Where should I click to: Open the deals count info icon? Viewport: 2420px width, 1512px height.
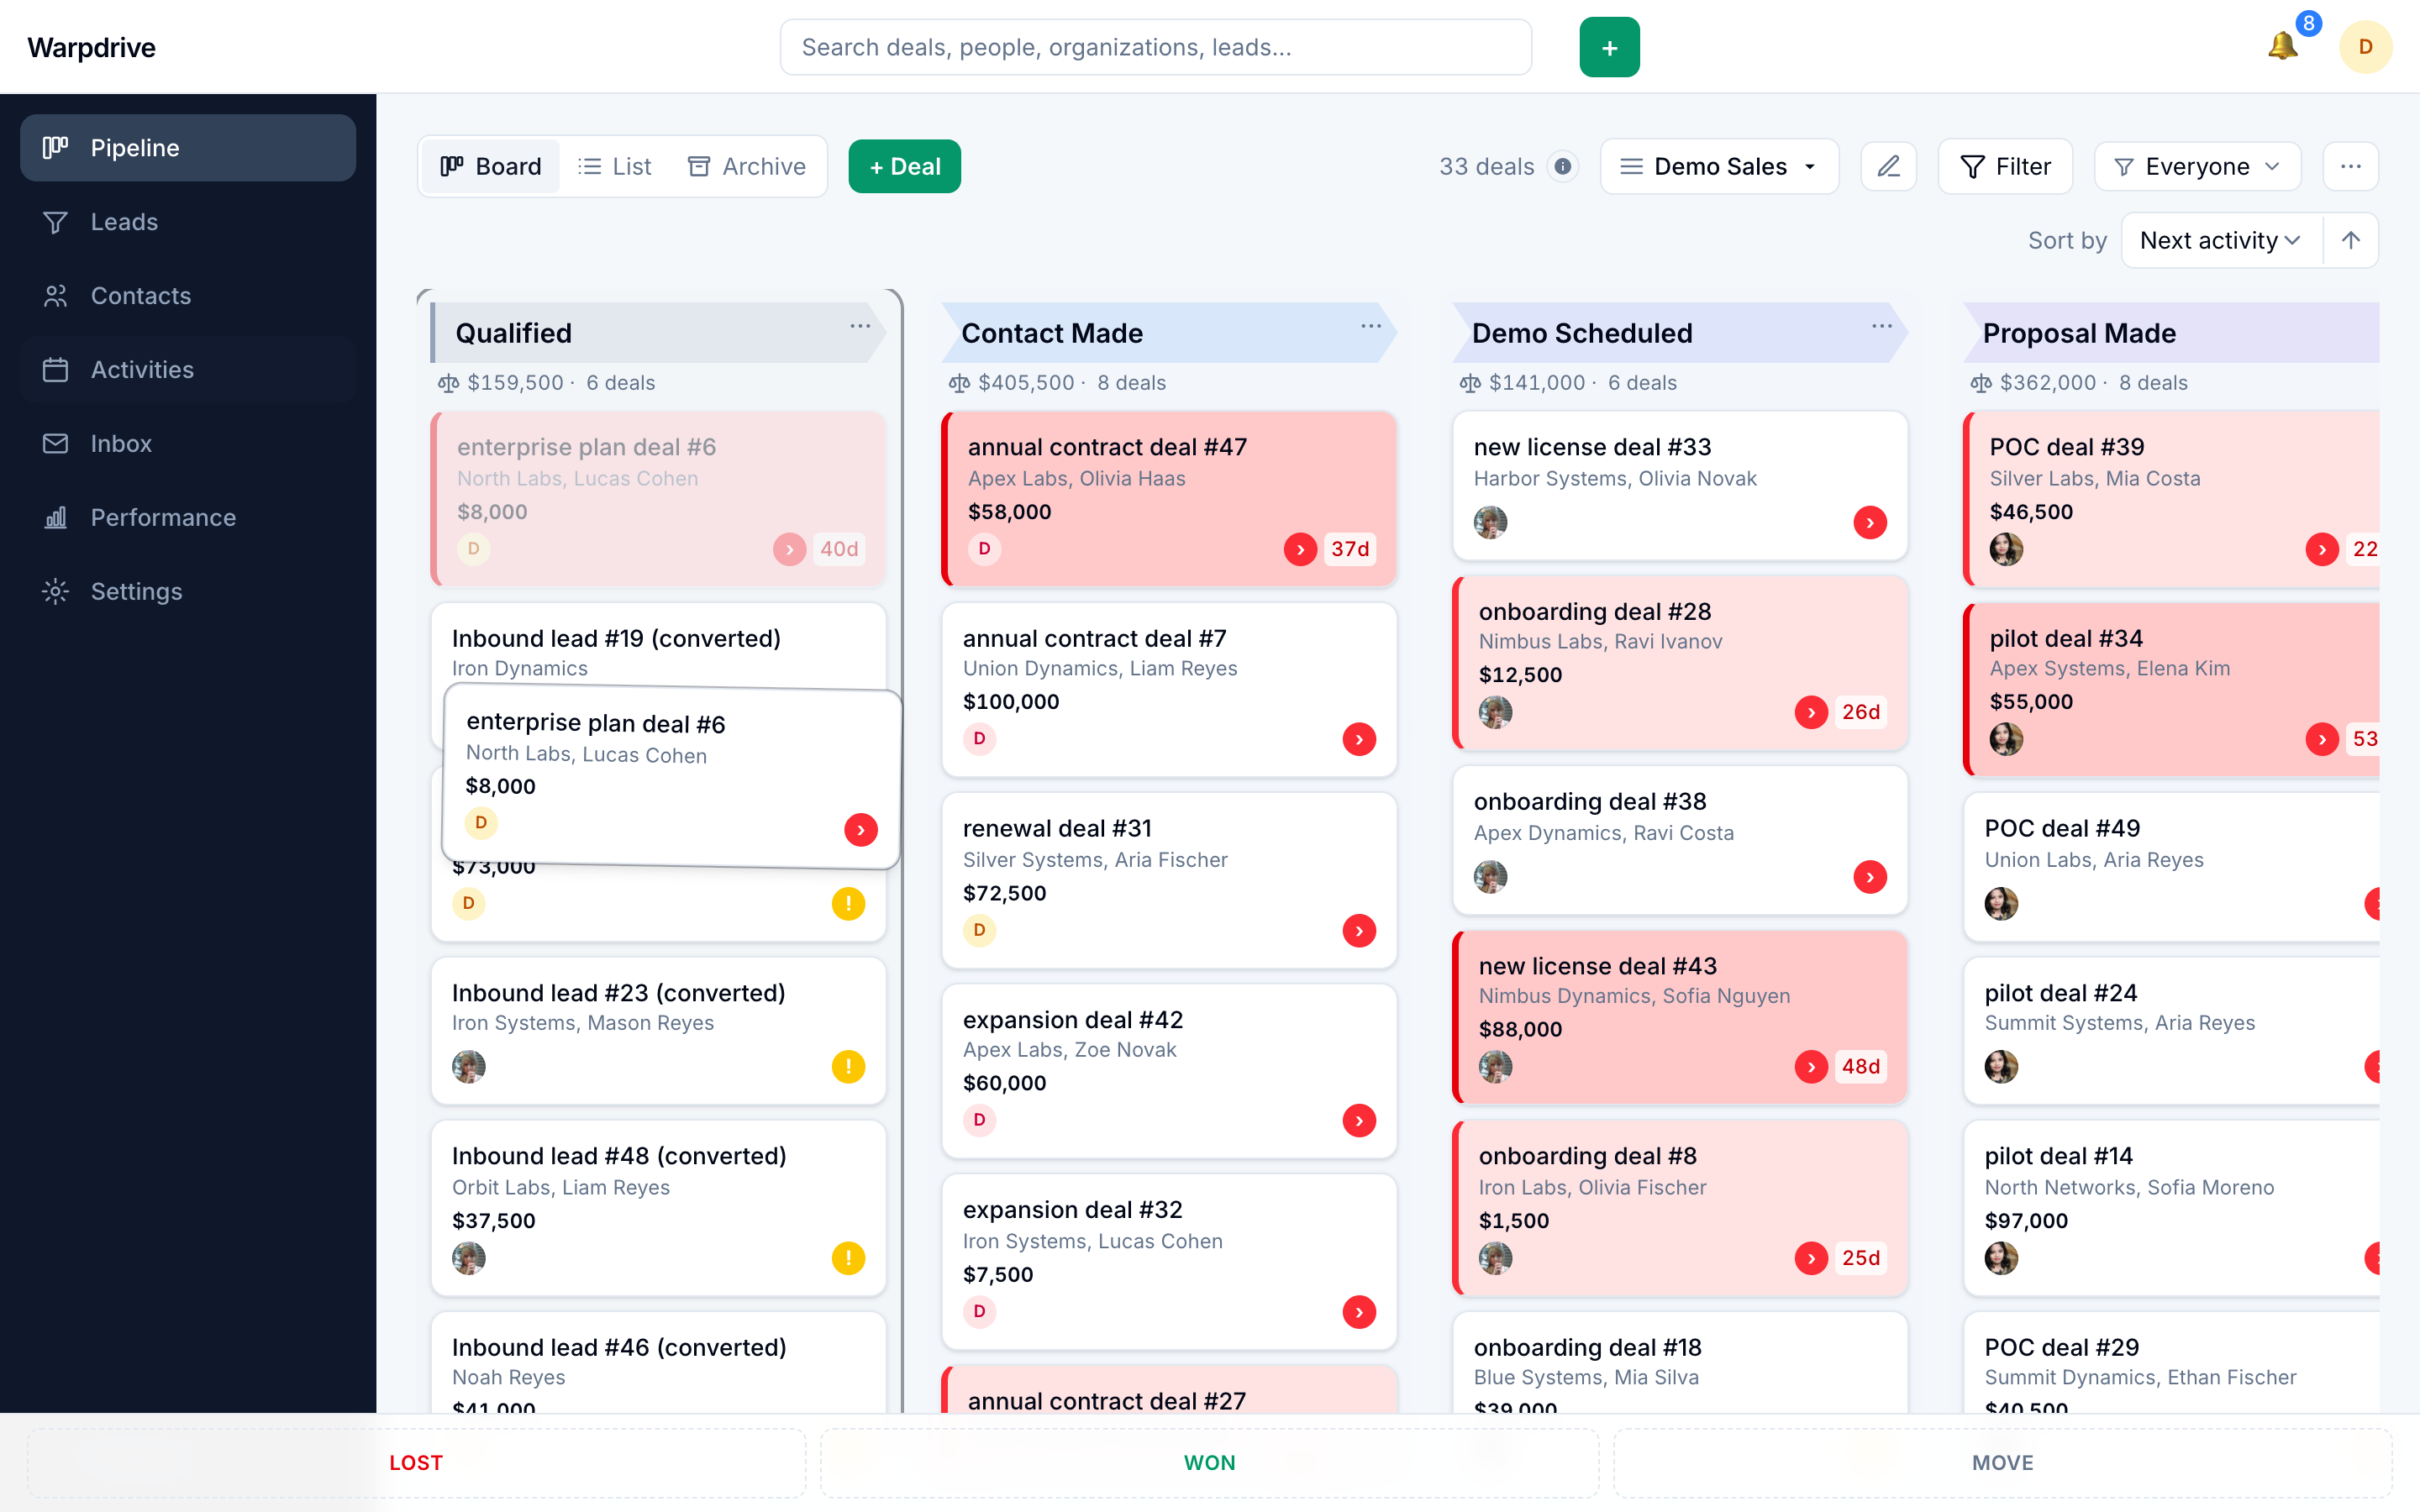pyautogui.click(x=1562, y=166)
